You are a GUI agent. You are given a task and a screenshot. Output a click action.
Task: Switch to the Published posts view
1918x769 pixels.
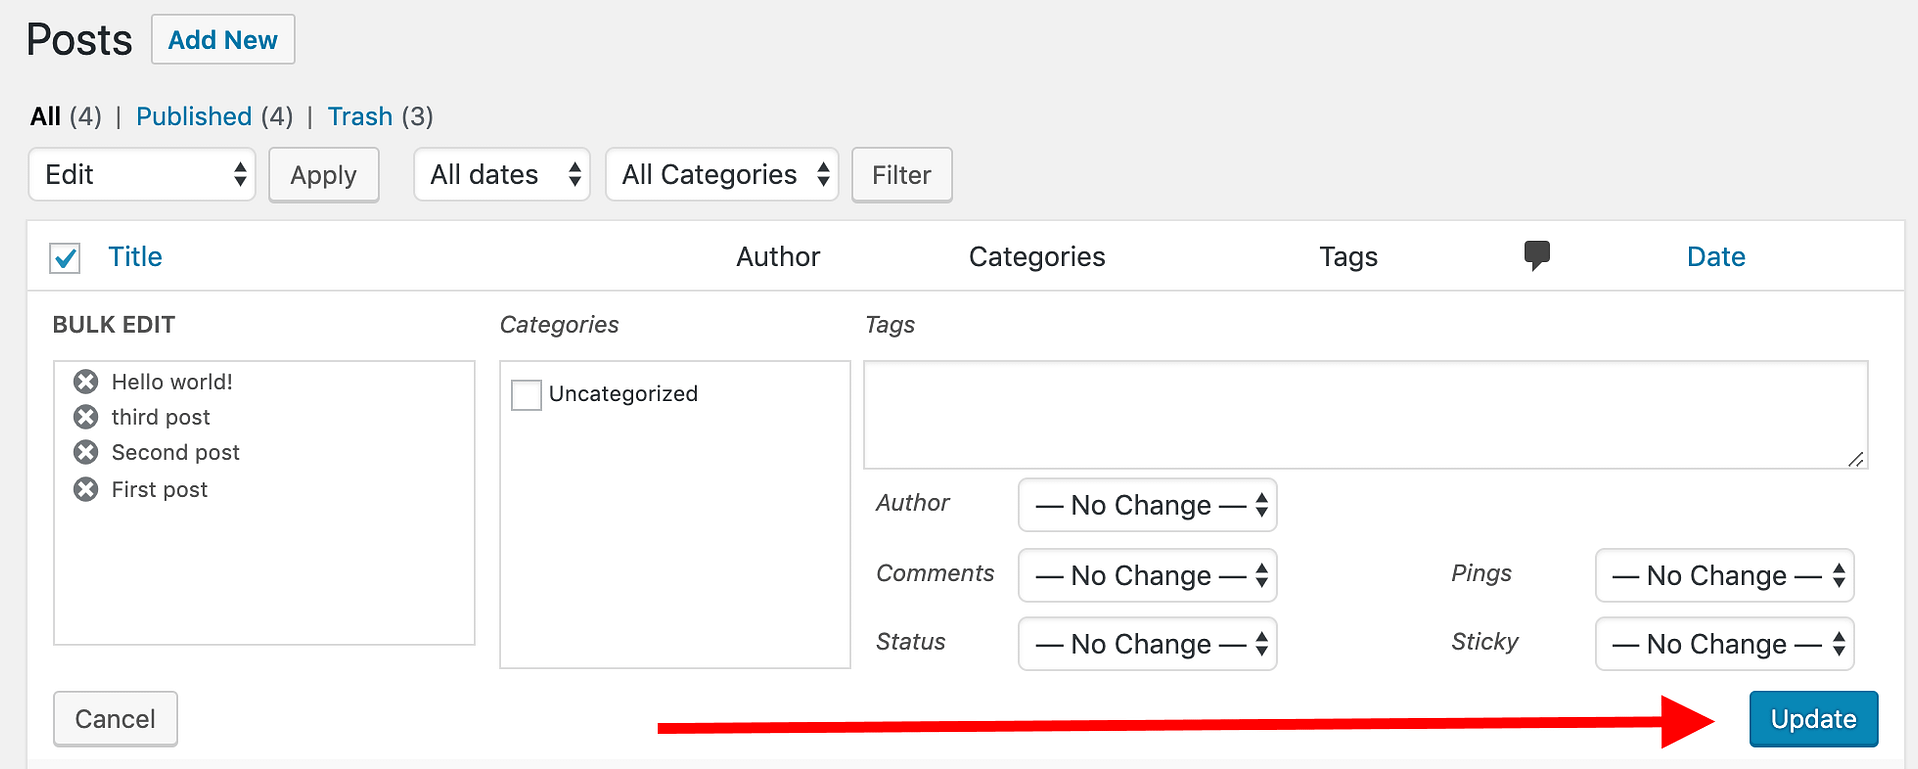point(194,117)
